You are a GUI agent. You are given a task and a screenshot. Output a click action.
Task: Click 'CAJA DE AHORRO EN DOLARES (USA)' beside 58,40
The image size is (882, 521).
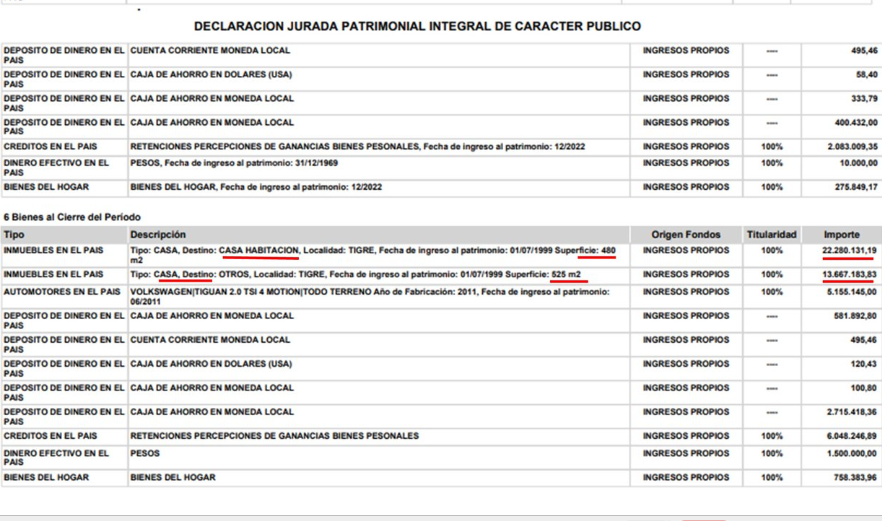click(x=211, y=74)
